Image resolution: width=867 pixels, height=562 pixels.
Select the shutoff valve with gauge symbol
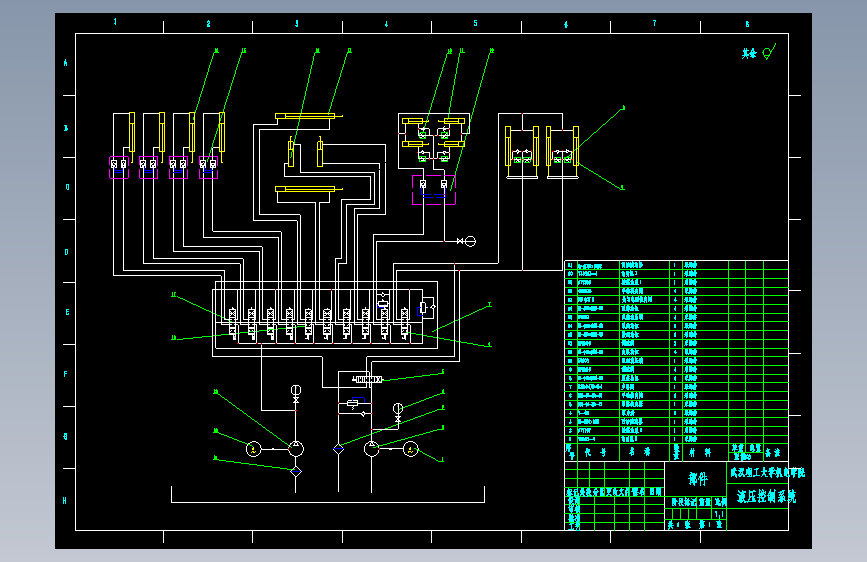click(466, 241)
